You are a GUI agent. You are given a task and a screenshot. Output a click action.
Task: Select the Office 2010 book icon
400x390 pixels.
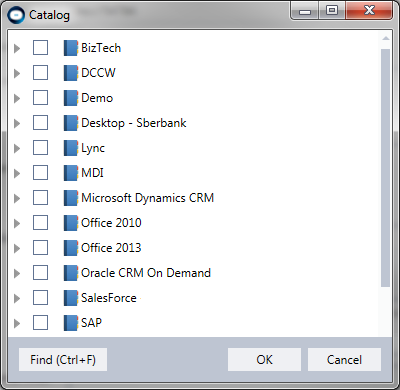(71, 223)
